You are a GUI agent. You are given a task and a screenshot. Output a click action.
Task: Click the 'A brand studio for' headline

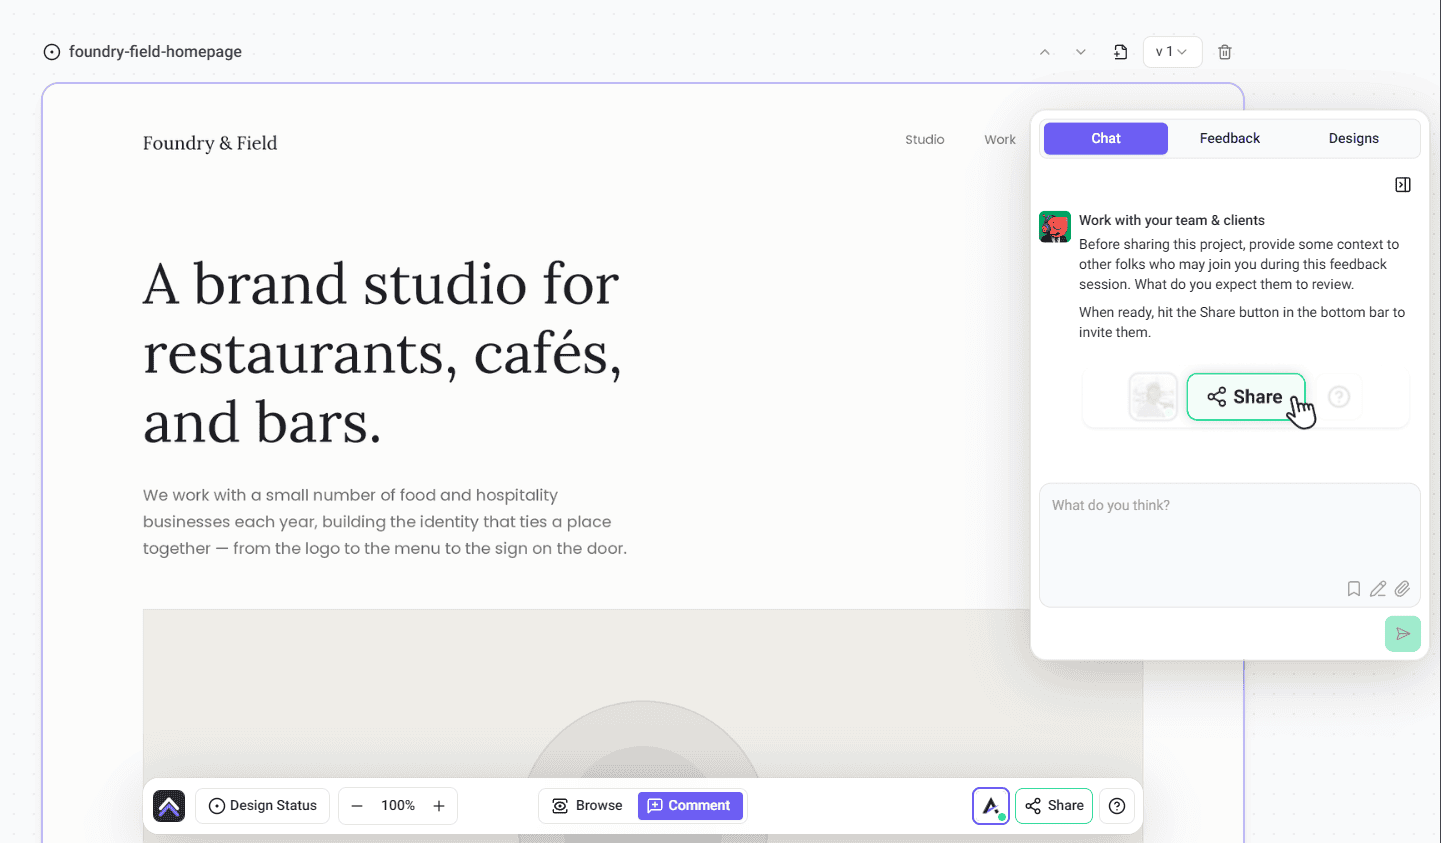pos(381,284)
